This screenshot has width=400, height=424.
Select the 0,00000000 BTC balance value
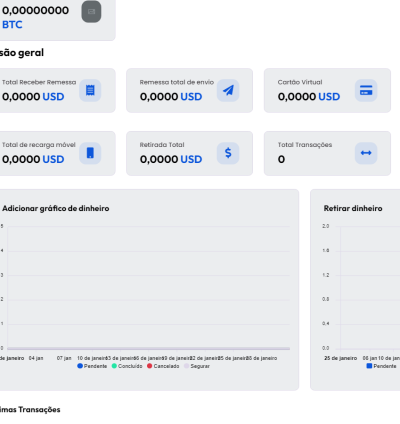tap(35, 11)
